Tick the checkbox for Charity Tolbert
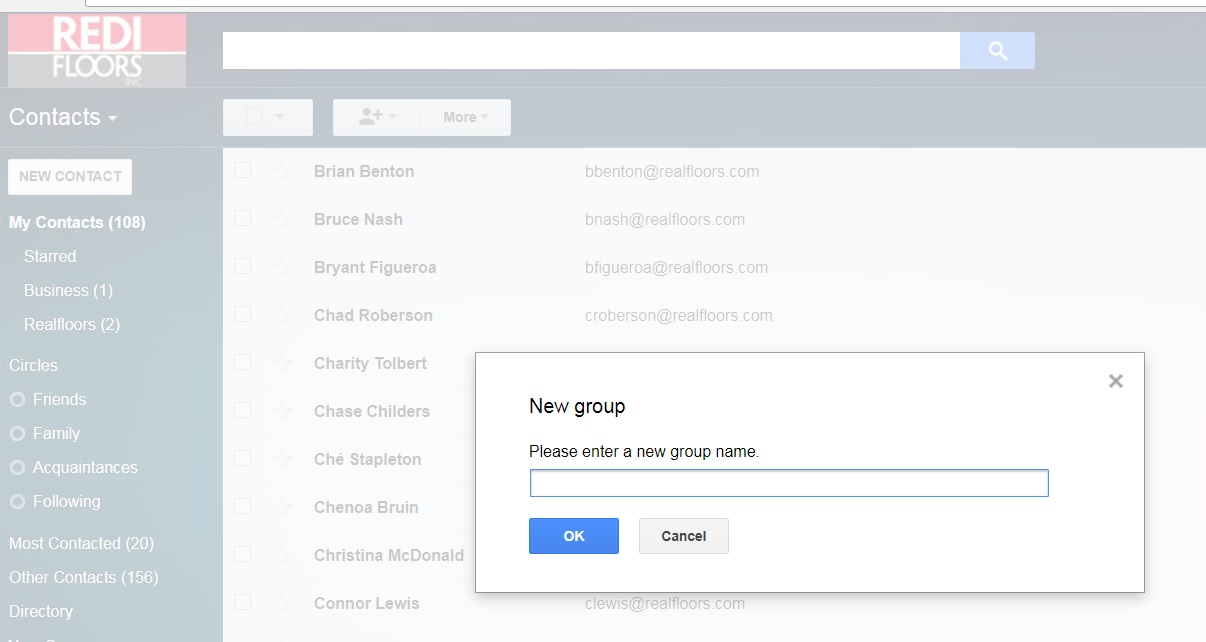1206x642 pixels. 242,362
